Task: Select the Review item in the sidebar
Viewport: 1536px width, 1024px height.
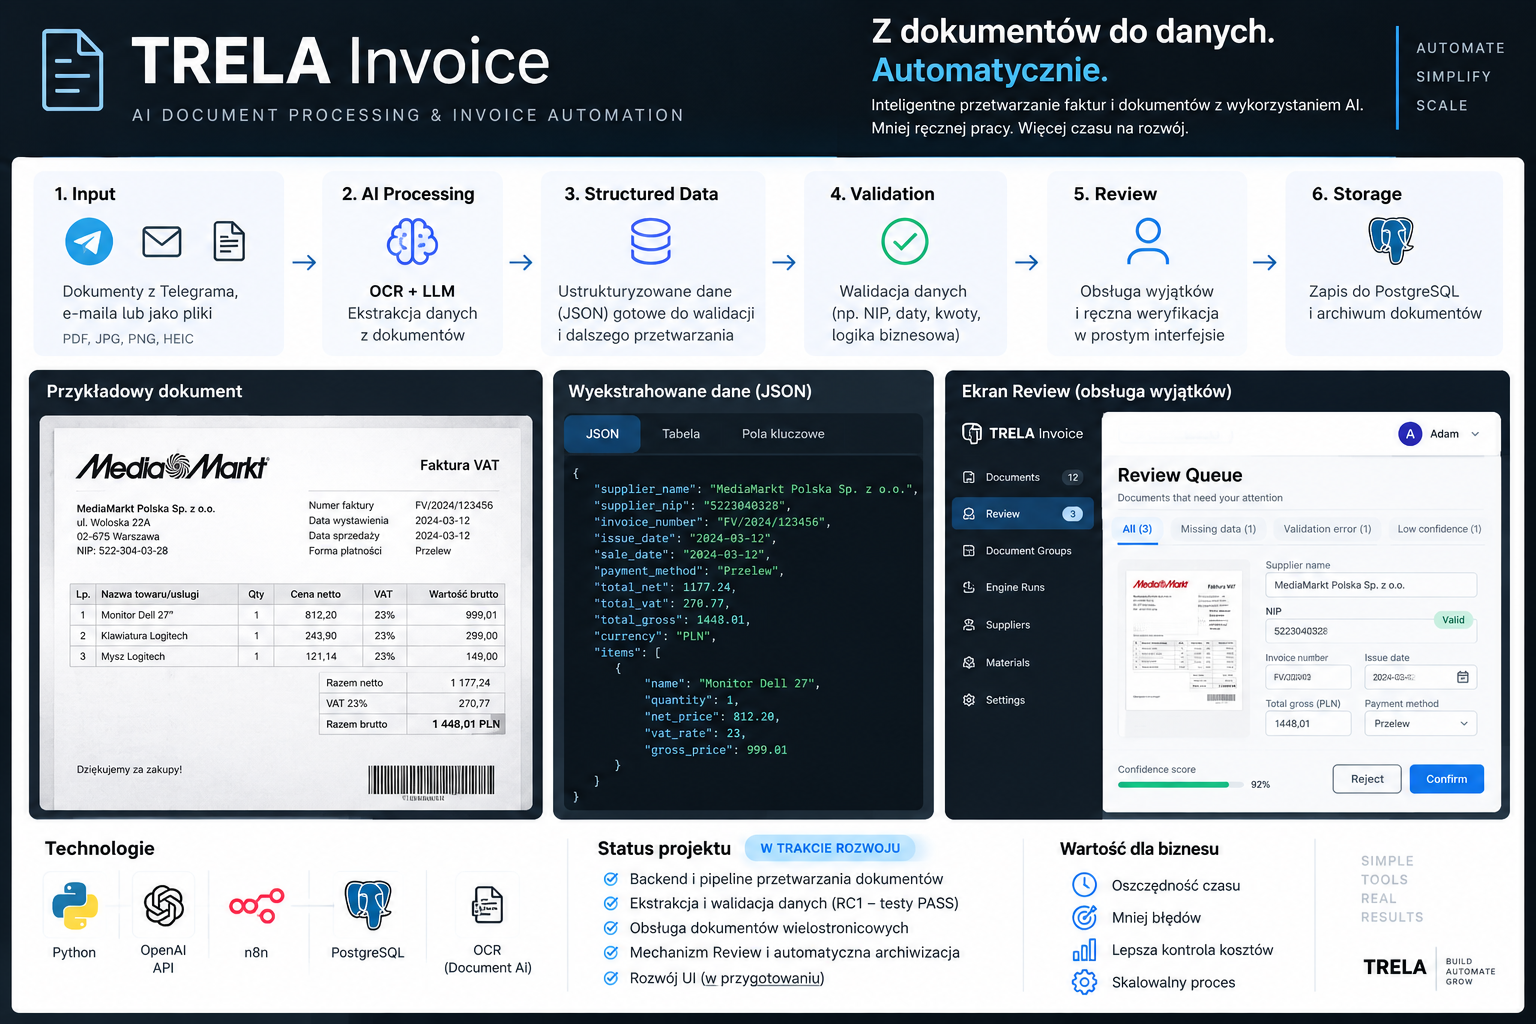Action: pyautogui.click(x=1022, y=514)
